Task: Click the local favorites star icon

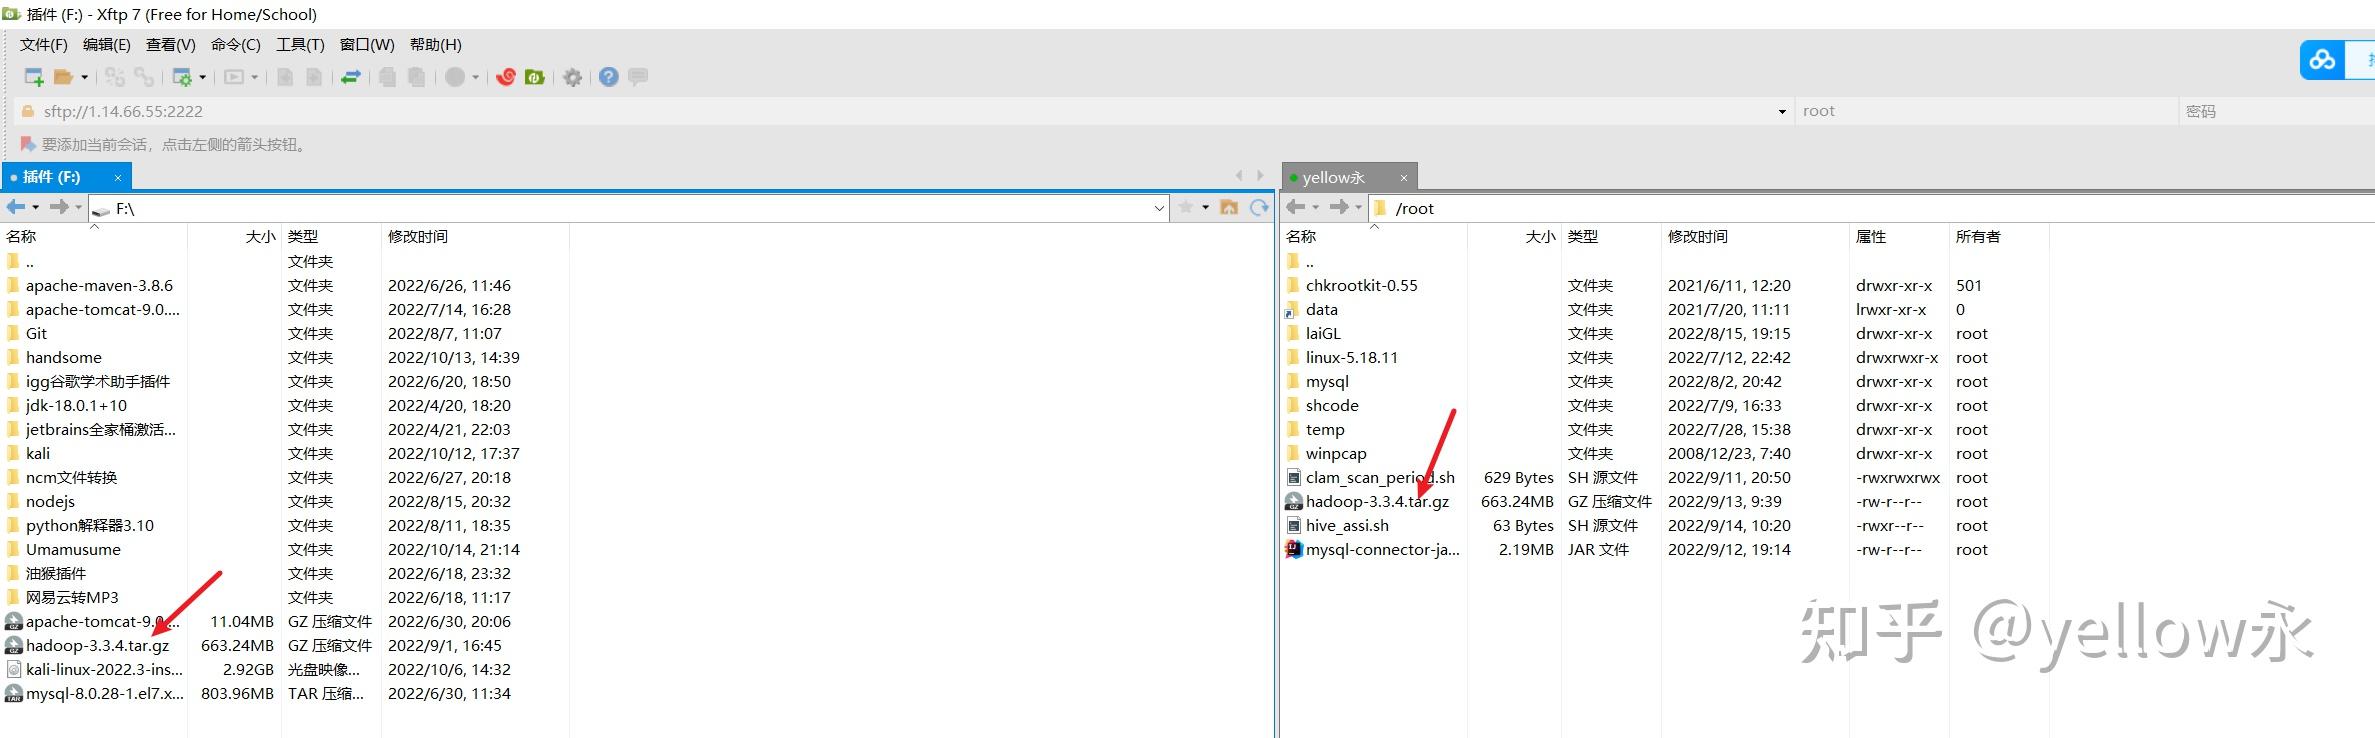Action: [x=1186, y=207]
